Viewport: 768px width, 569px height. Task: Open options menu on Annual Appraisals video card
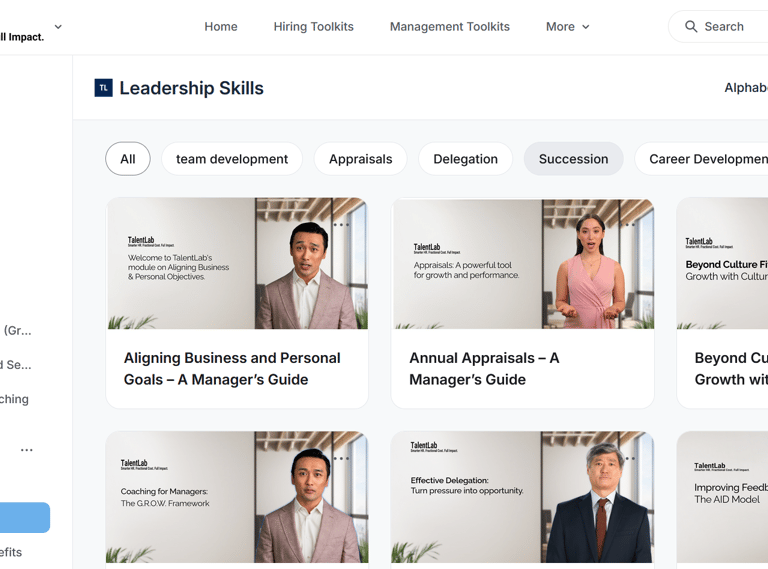(627, 225)
